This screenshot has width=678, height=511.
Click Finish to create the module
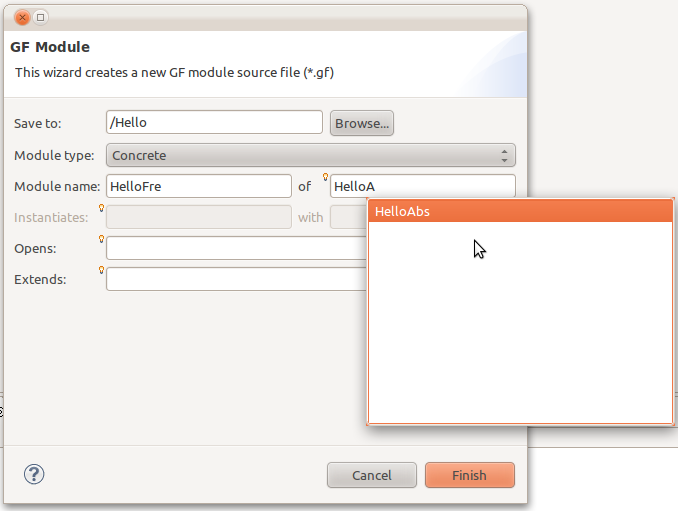click(469, 475)
